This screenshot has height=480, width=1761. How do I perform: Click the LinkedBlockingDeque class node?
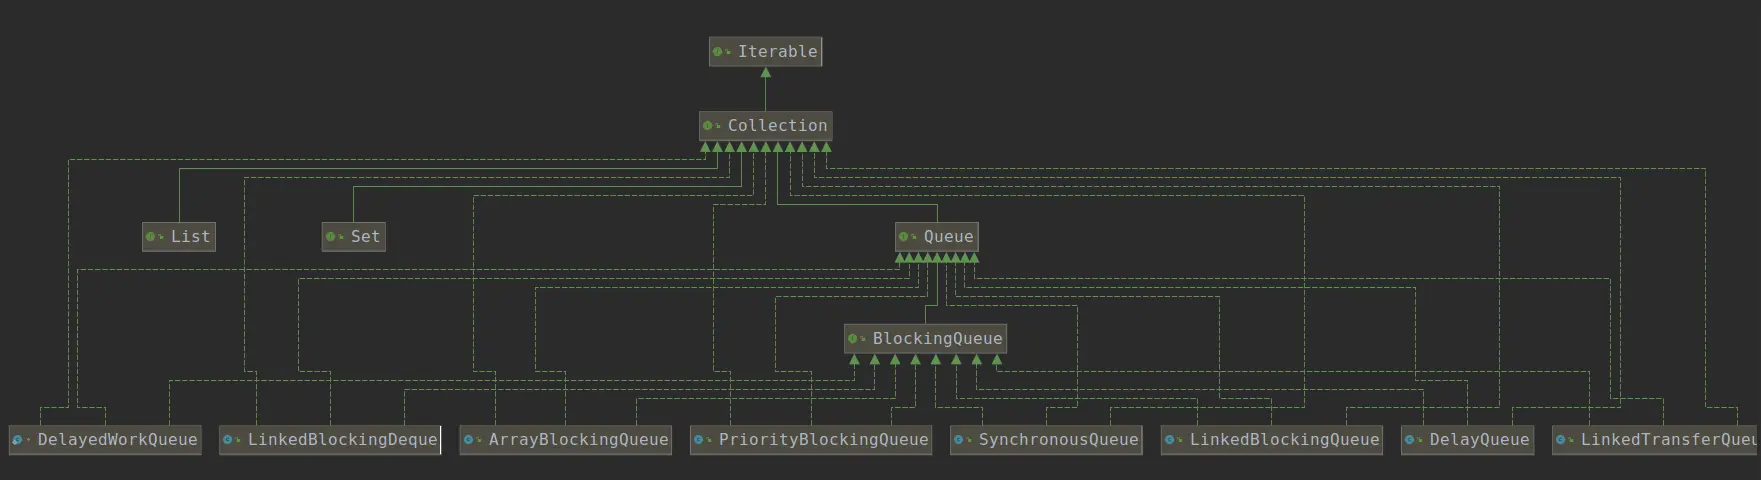pos(330,440)
